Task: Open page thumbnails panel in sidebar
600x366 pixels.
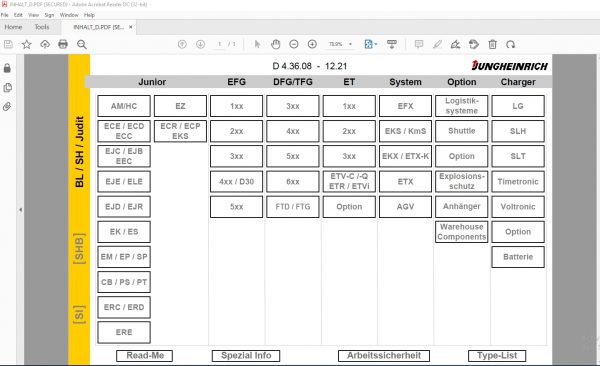Action: [x=7, y=88]
